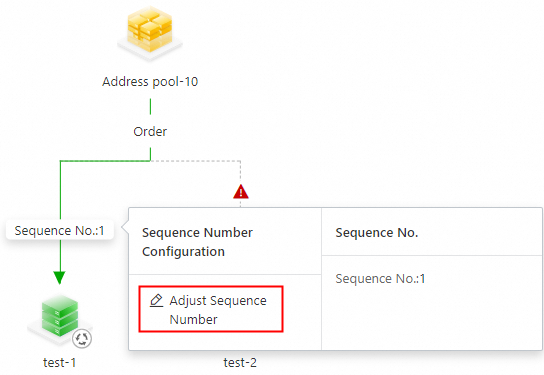Click empty area in Sequence No. panel

coord(432,317)
